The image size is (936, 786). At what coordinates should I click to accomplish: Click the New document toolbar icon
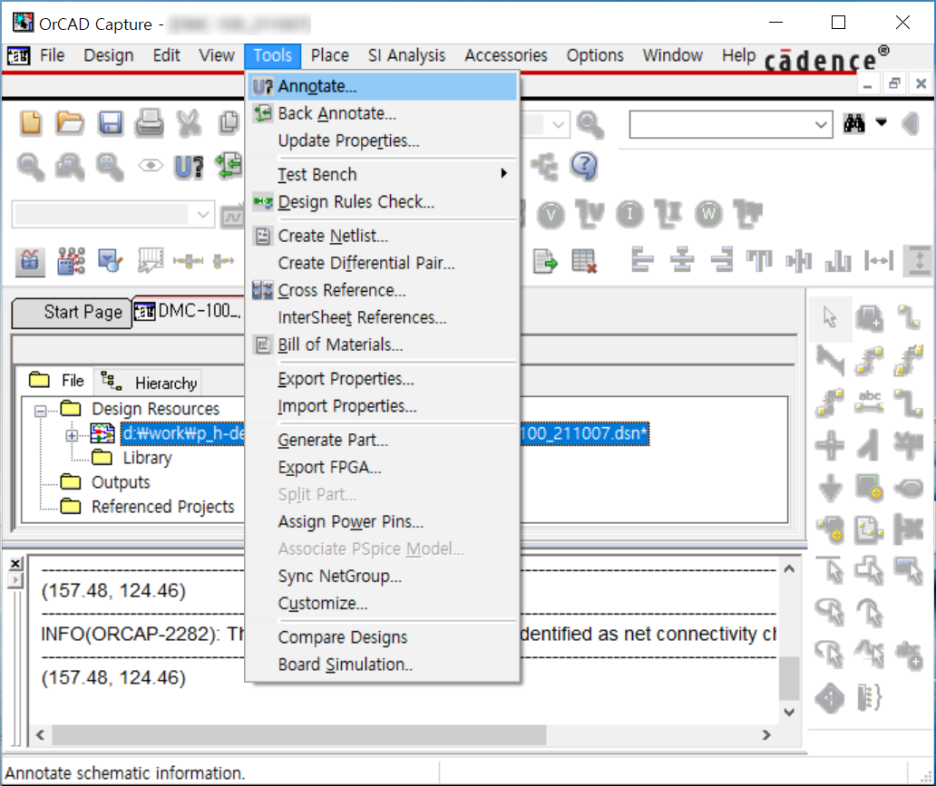click(x=30, y=123)
